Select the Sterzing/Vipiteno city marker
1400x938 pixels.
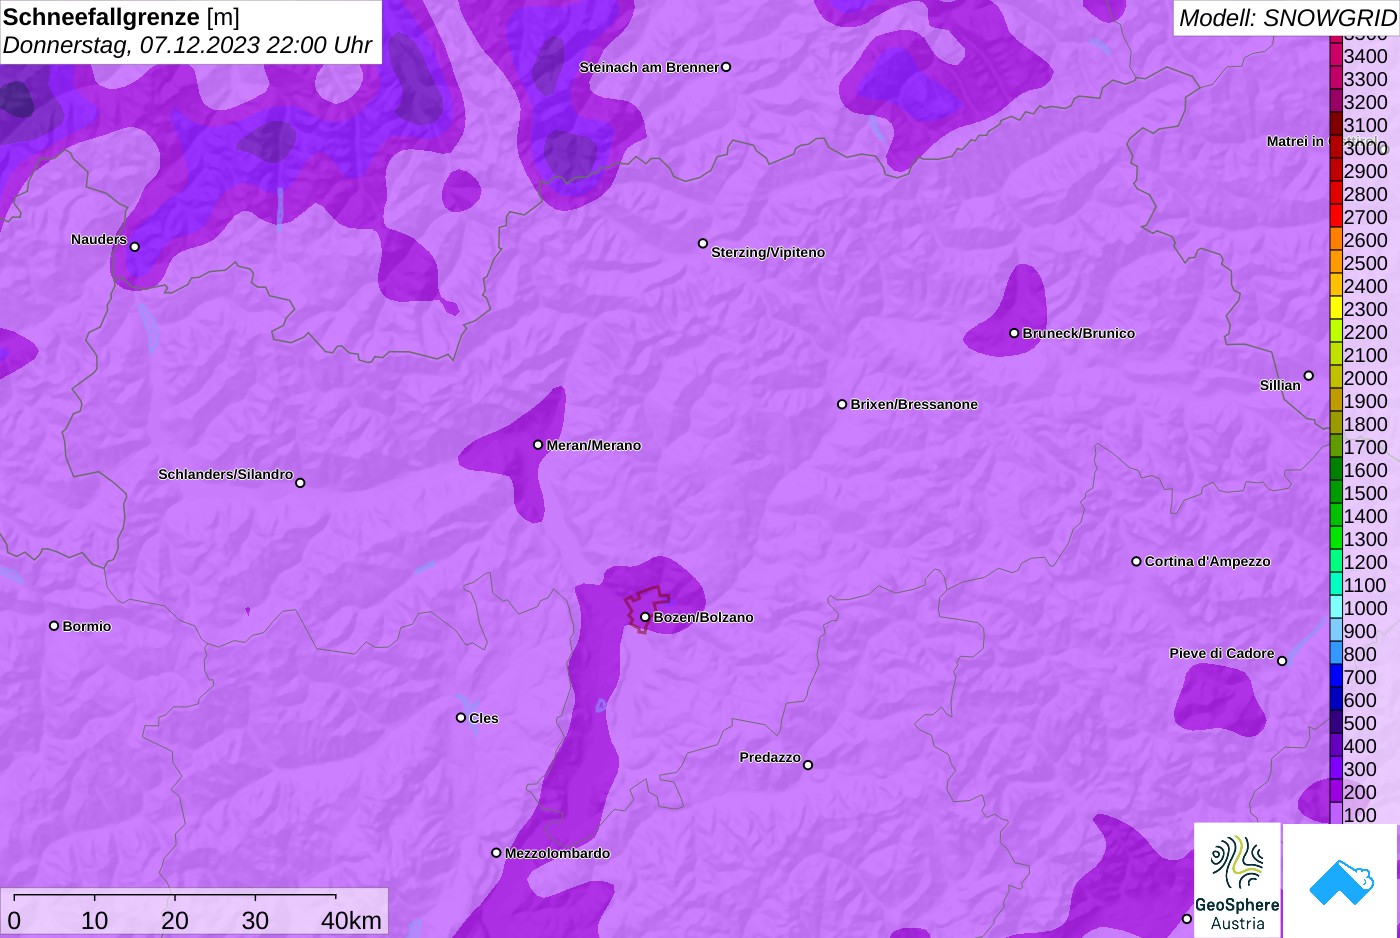703,243
